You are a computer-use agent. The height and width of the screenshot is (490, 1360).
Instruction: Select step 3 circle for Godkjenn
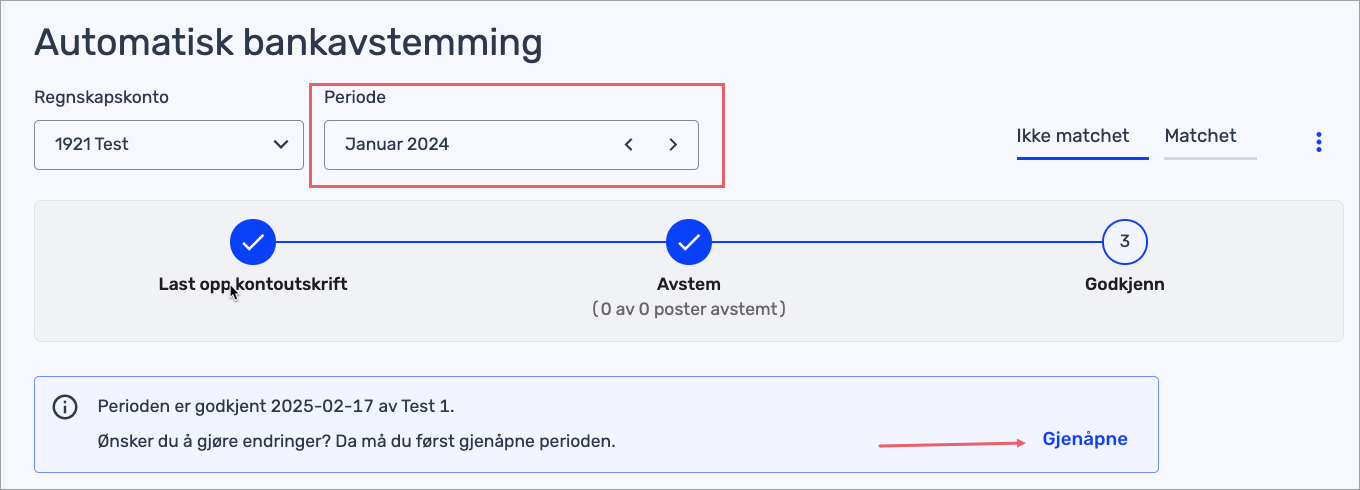tap(1125, 241)
